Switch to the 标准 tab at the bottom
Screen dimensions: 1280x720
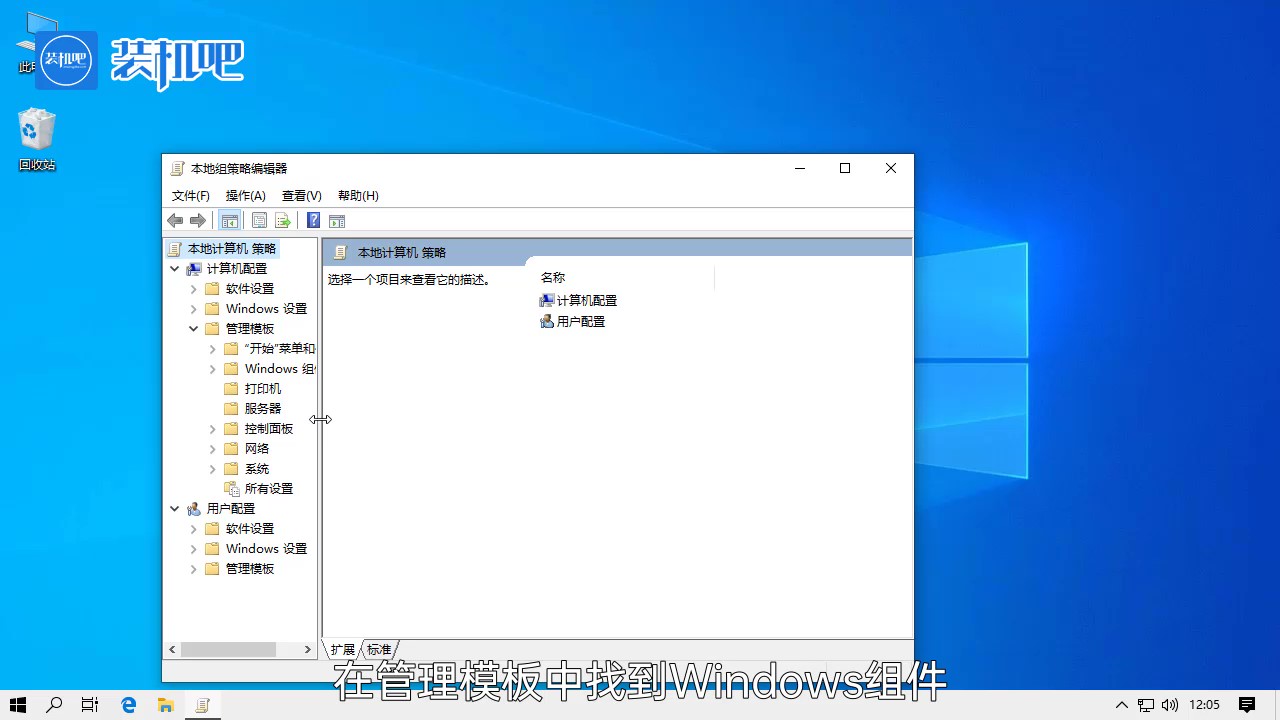pos(378,649)
